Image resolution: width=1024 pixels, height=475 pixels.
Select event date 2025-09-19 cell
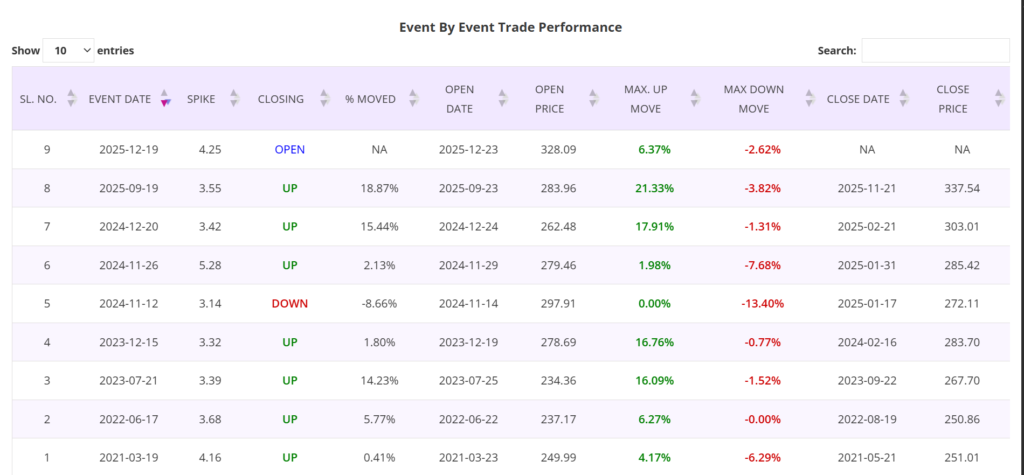[128, 188]
